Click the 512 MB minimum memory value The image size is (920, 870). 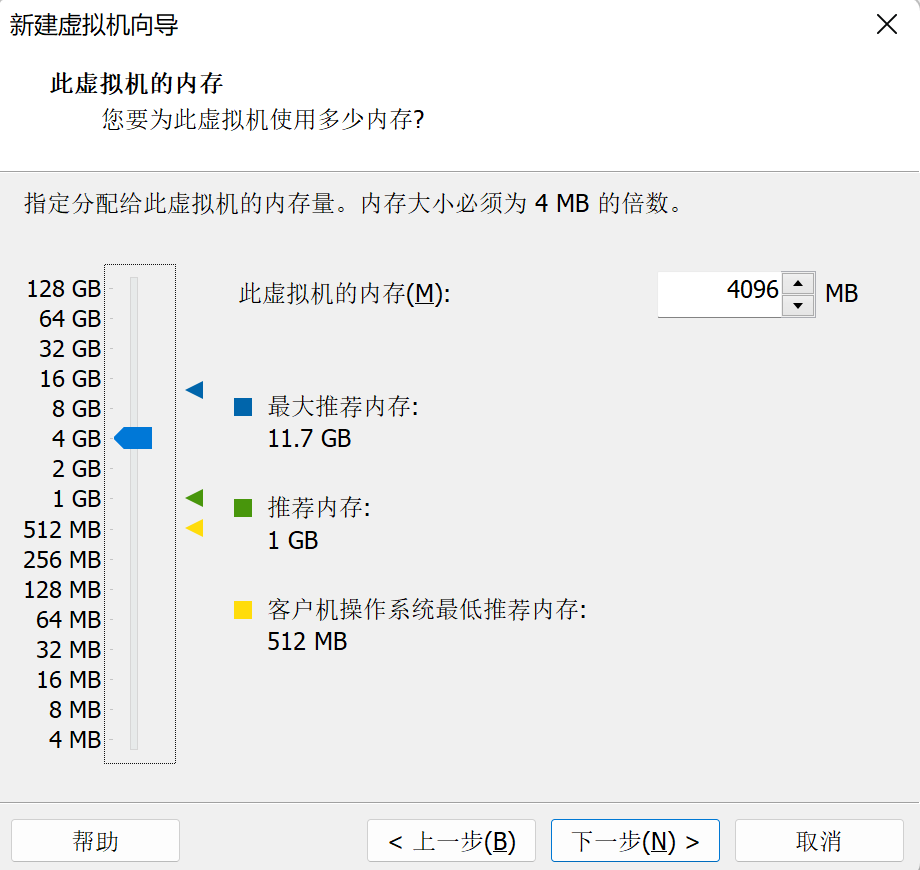point(307,642)
